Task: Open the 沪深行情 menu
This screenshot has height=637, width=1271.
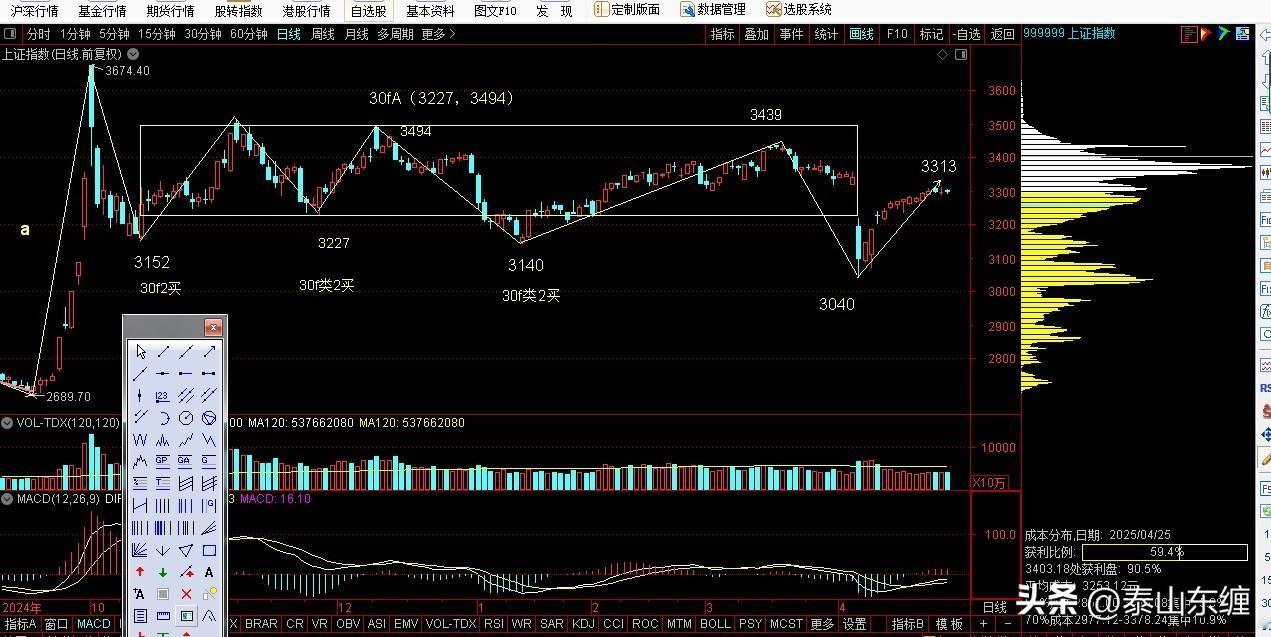Action: (x=35, y=11)
